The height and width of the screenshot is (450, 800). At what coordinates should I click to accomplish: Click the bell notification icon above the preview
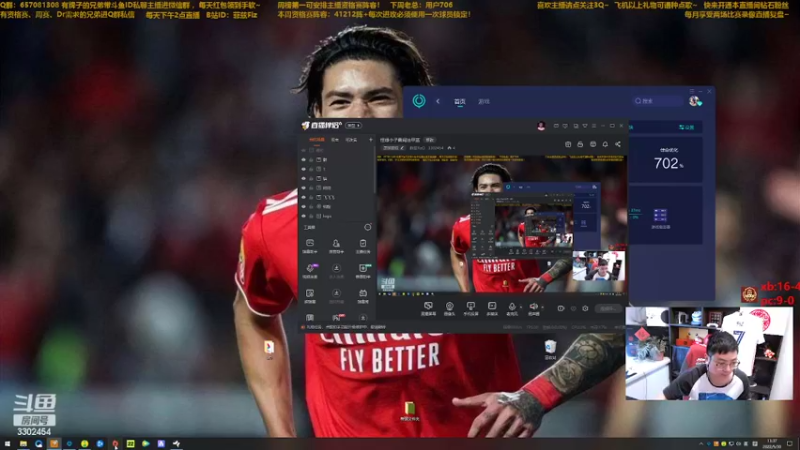(x=605, y=144)
